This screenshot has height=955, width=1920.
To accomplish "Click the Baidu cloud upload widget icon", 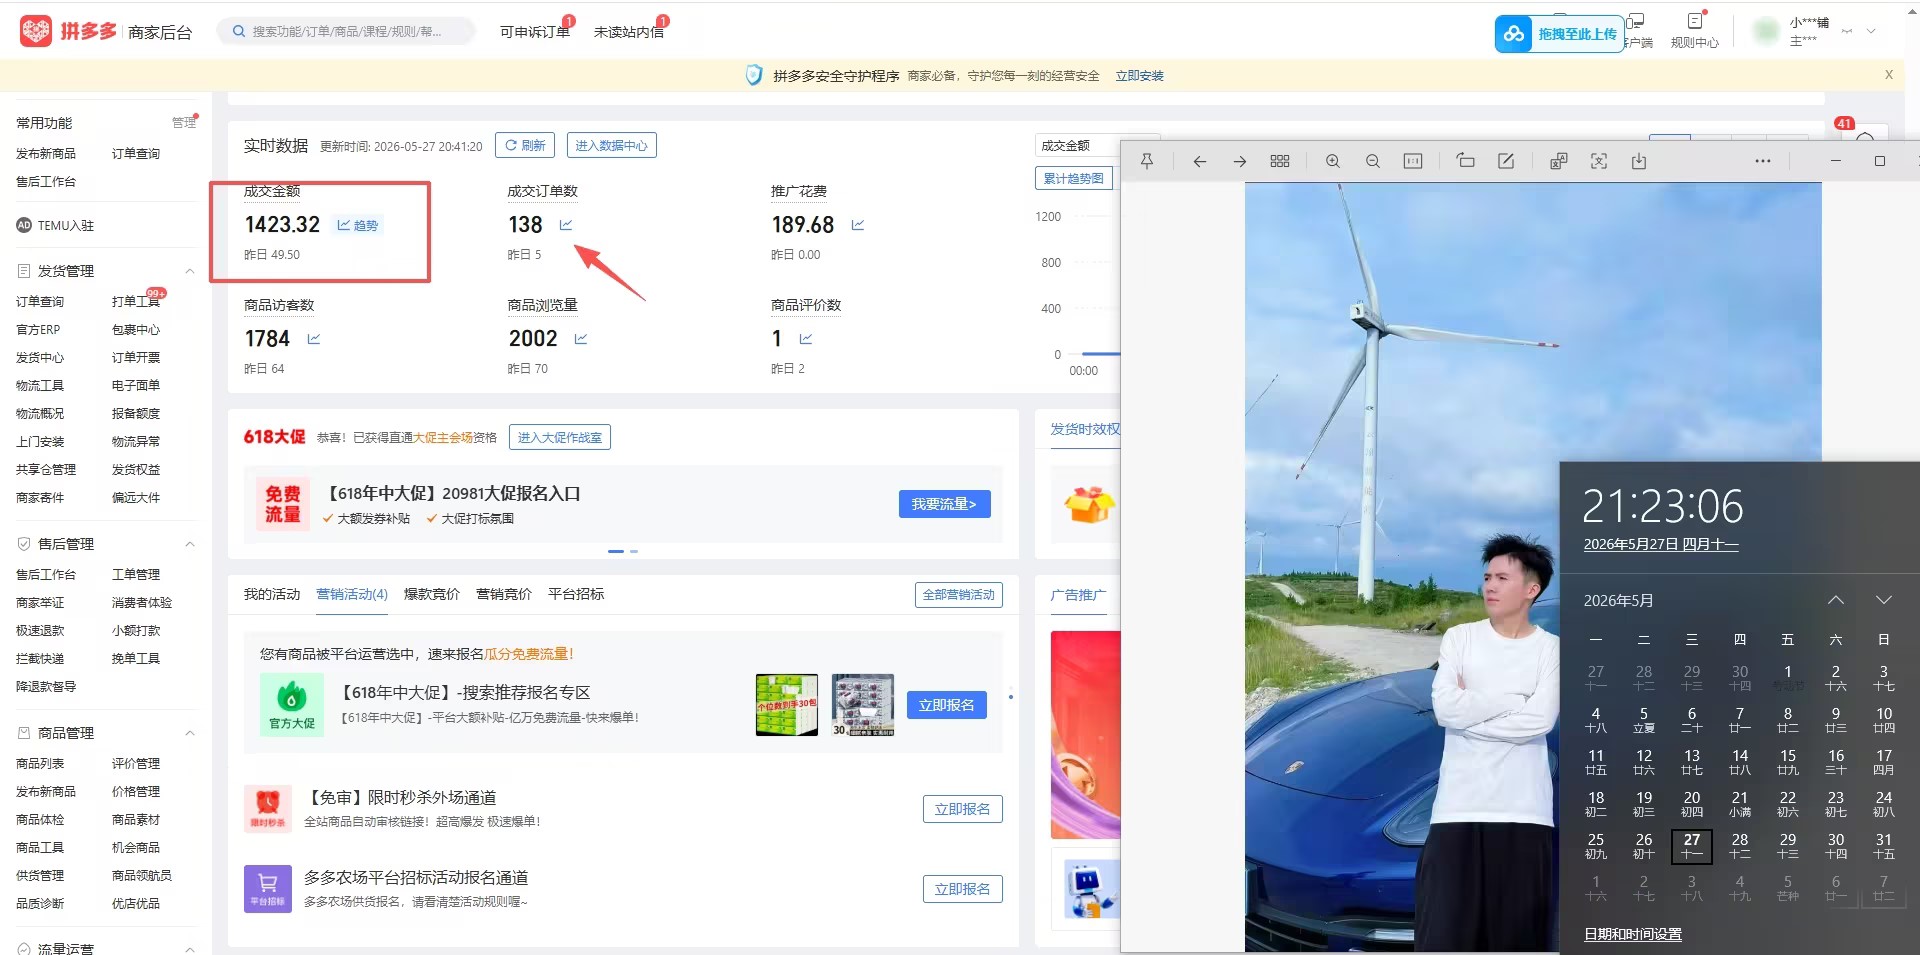I will [x=1514, y=34].
